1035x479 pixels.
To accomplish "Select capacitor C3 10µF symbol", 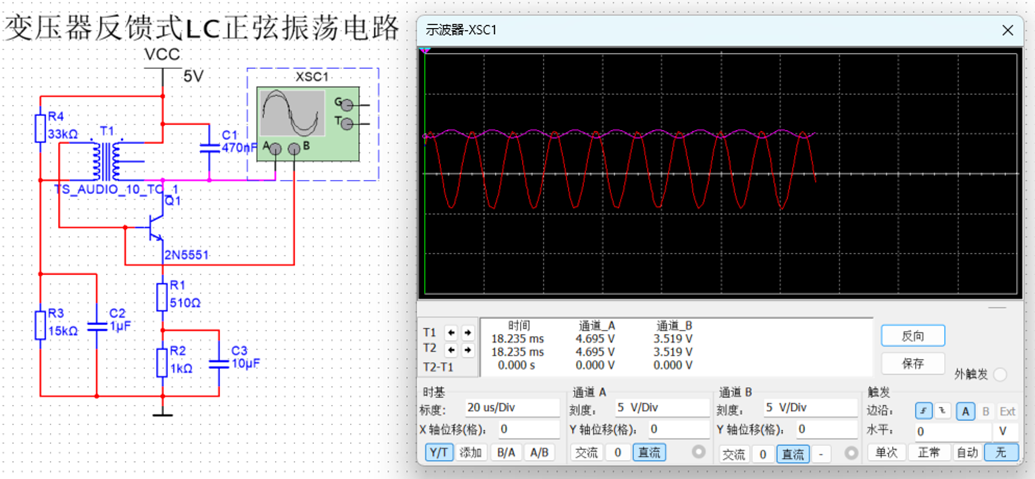I will coord(218,363).
